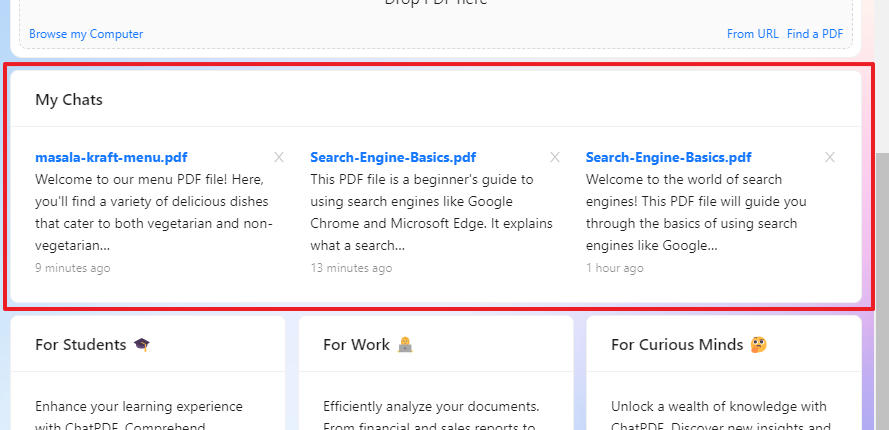Click the My Chats section heading
Image resolution: width=889 pixels, height=430 pixels.
click(x=69, y=99)
